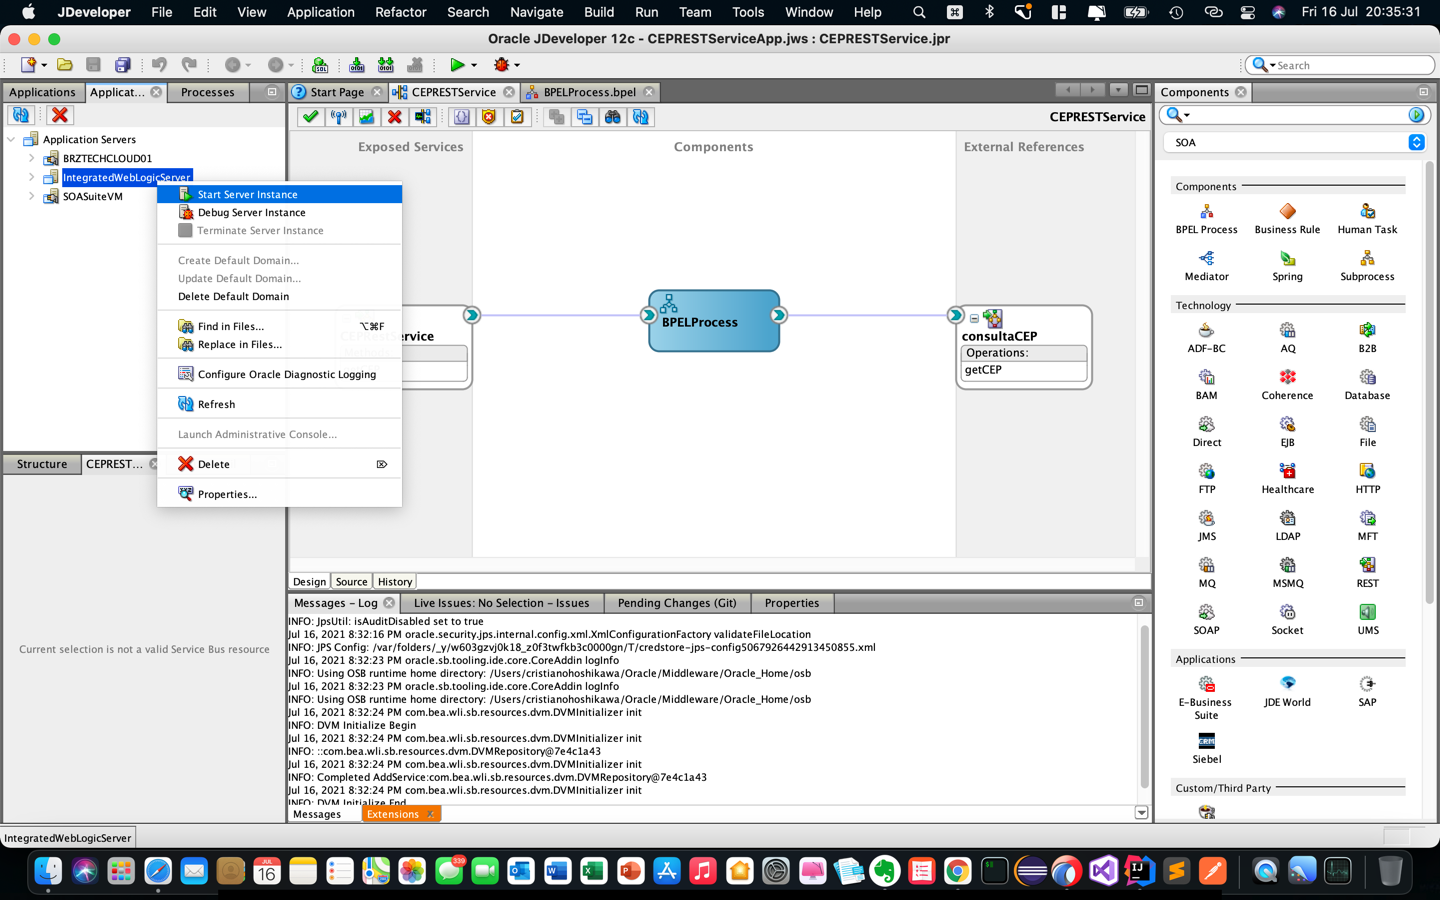The image size is (1440, 900).
Task: Click the green Run toolbar button
Action: pyautogui.click(x=456, y=65)
